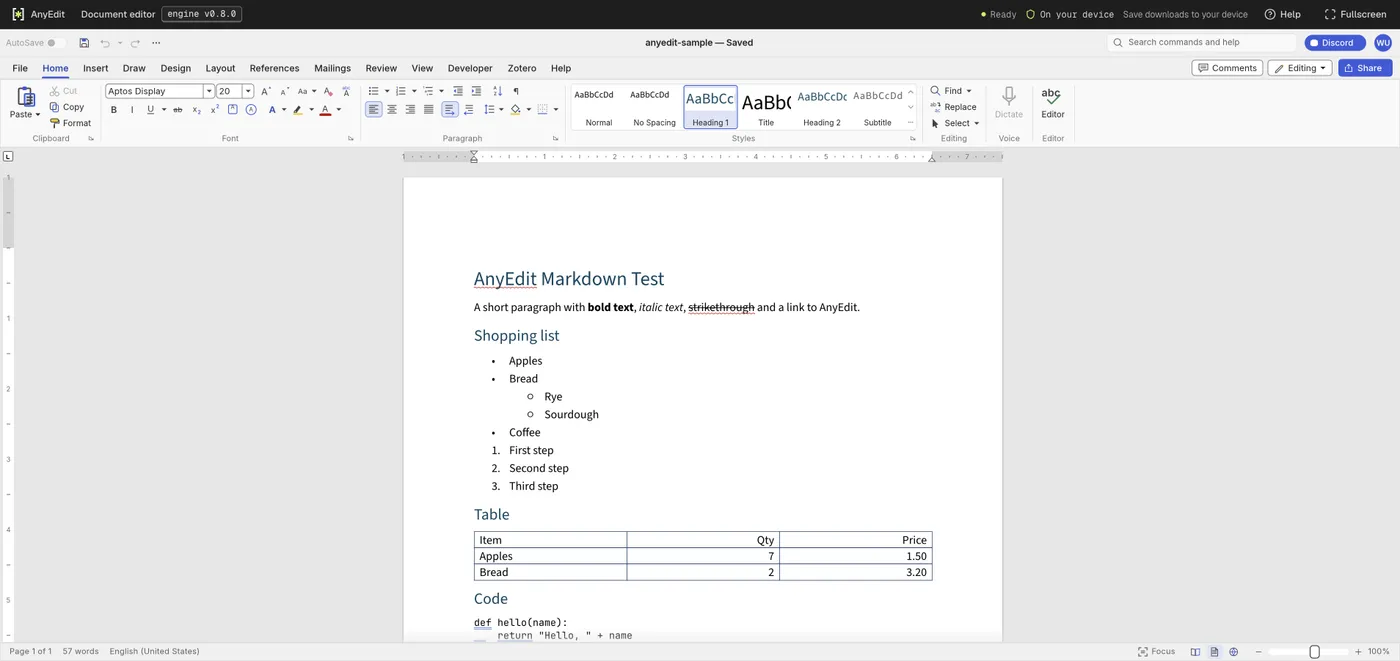Screen dimensions: 1400x661
Task: Click the Share button
Action: tap(1362, 68)
